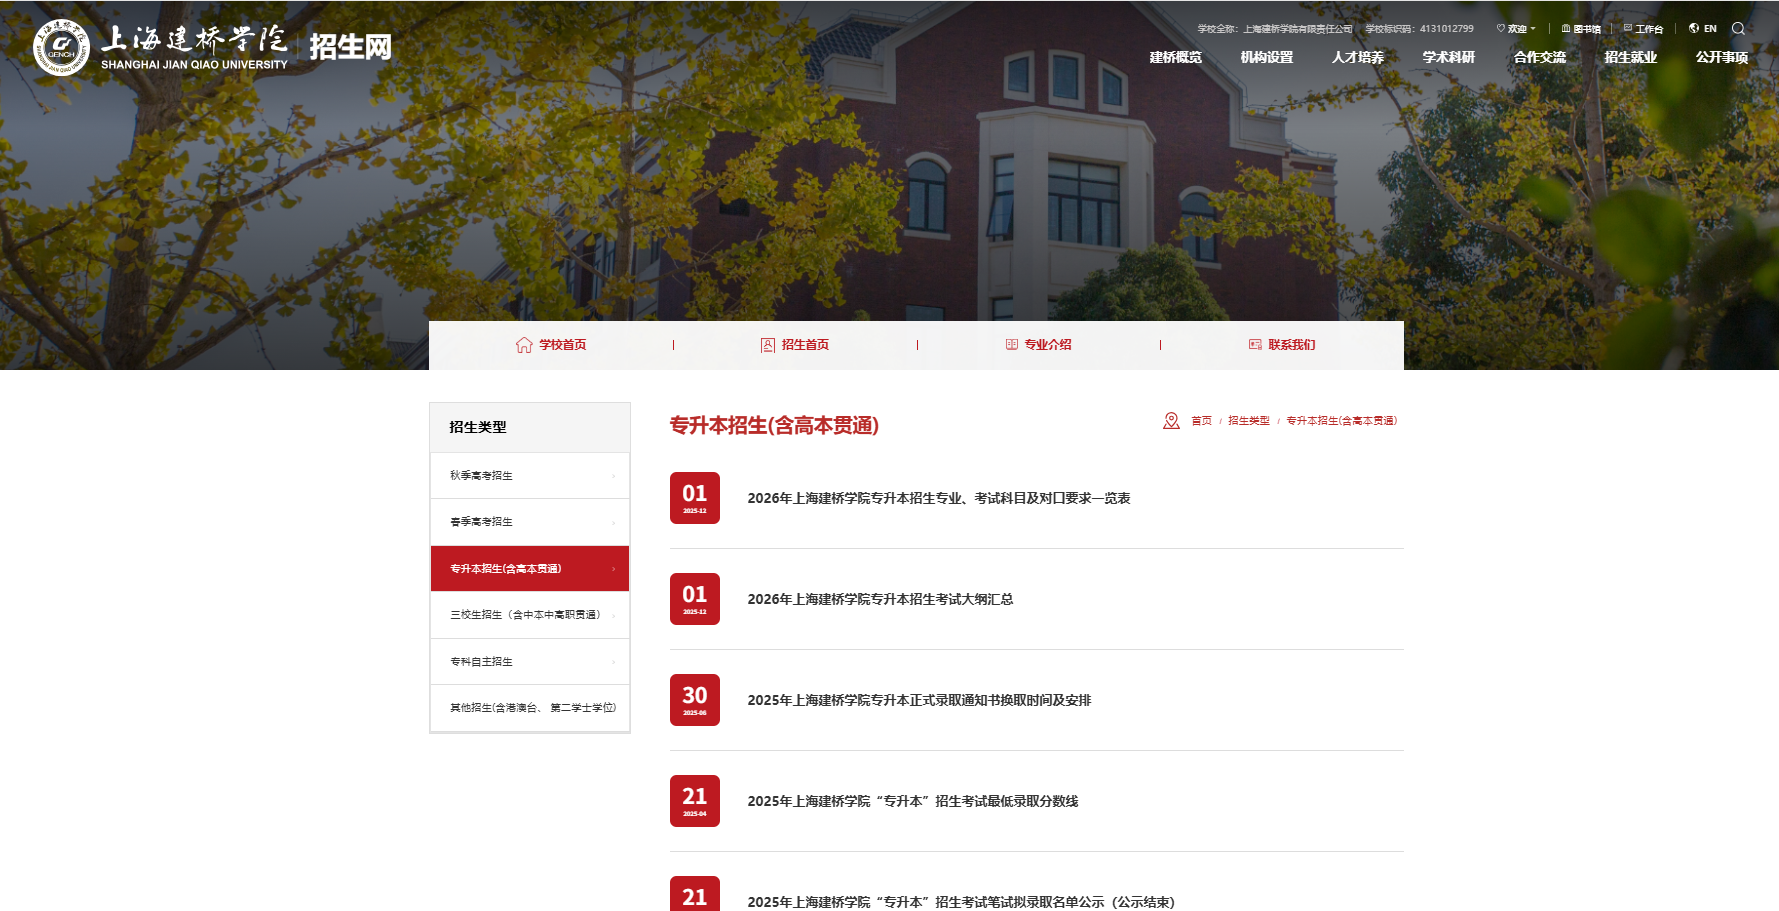Expand the 欢迎 welcome dropdown
This screenshot has height=911, width=1779.
point(1513,27)
